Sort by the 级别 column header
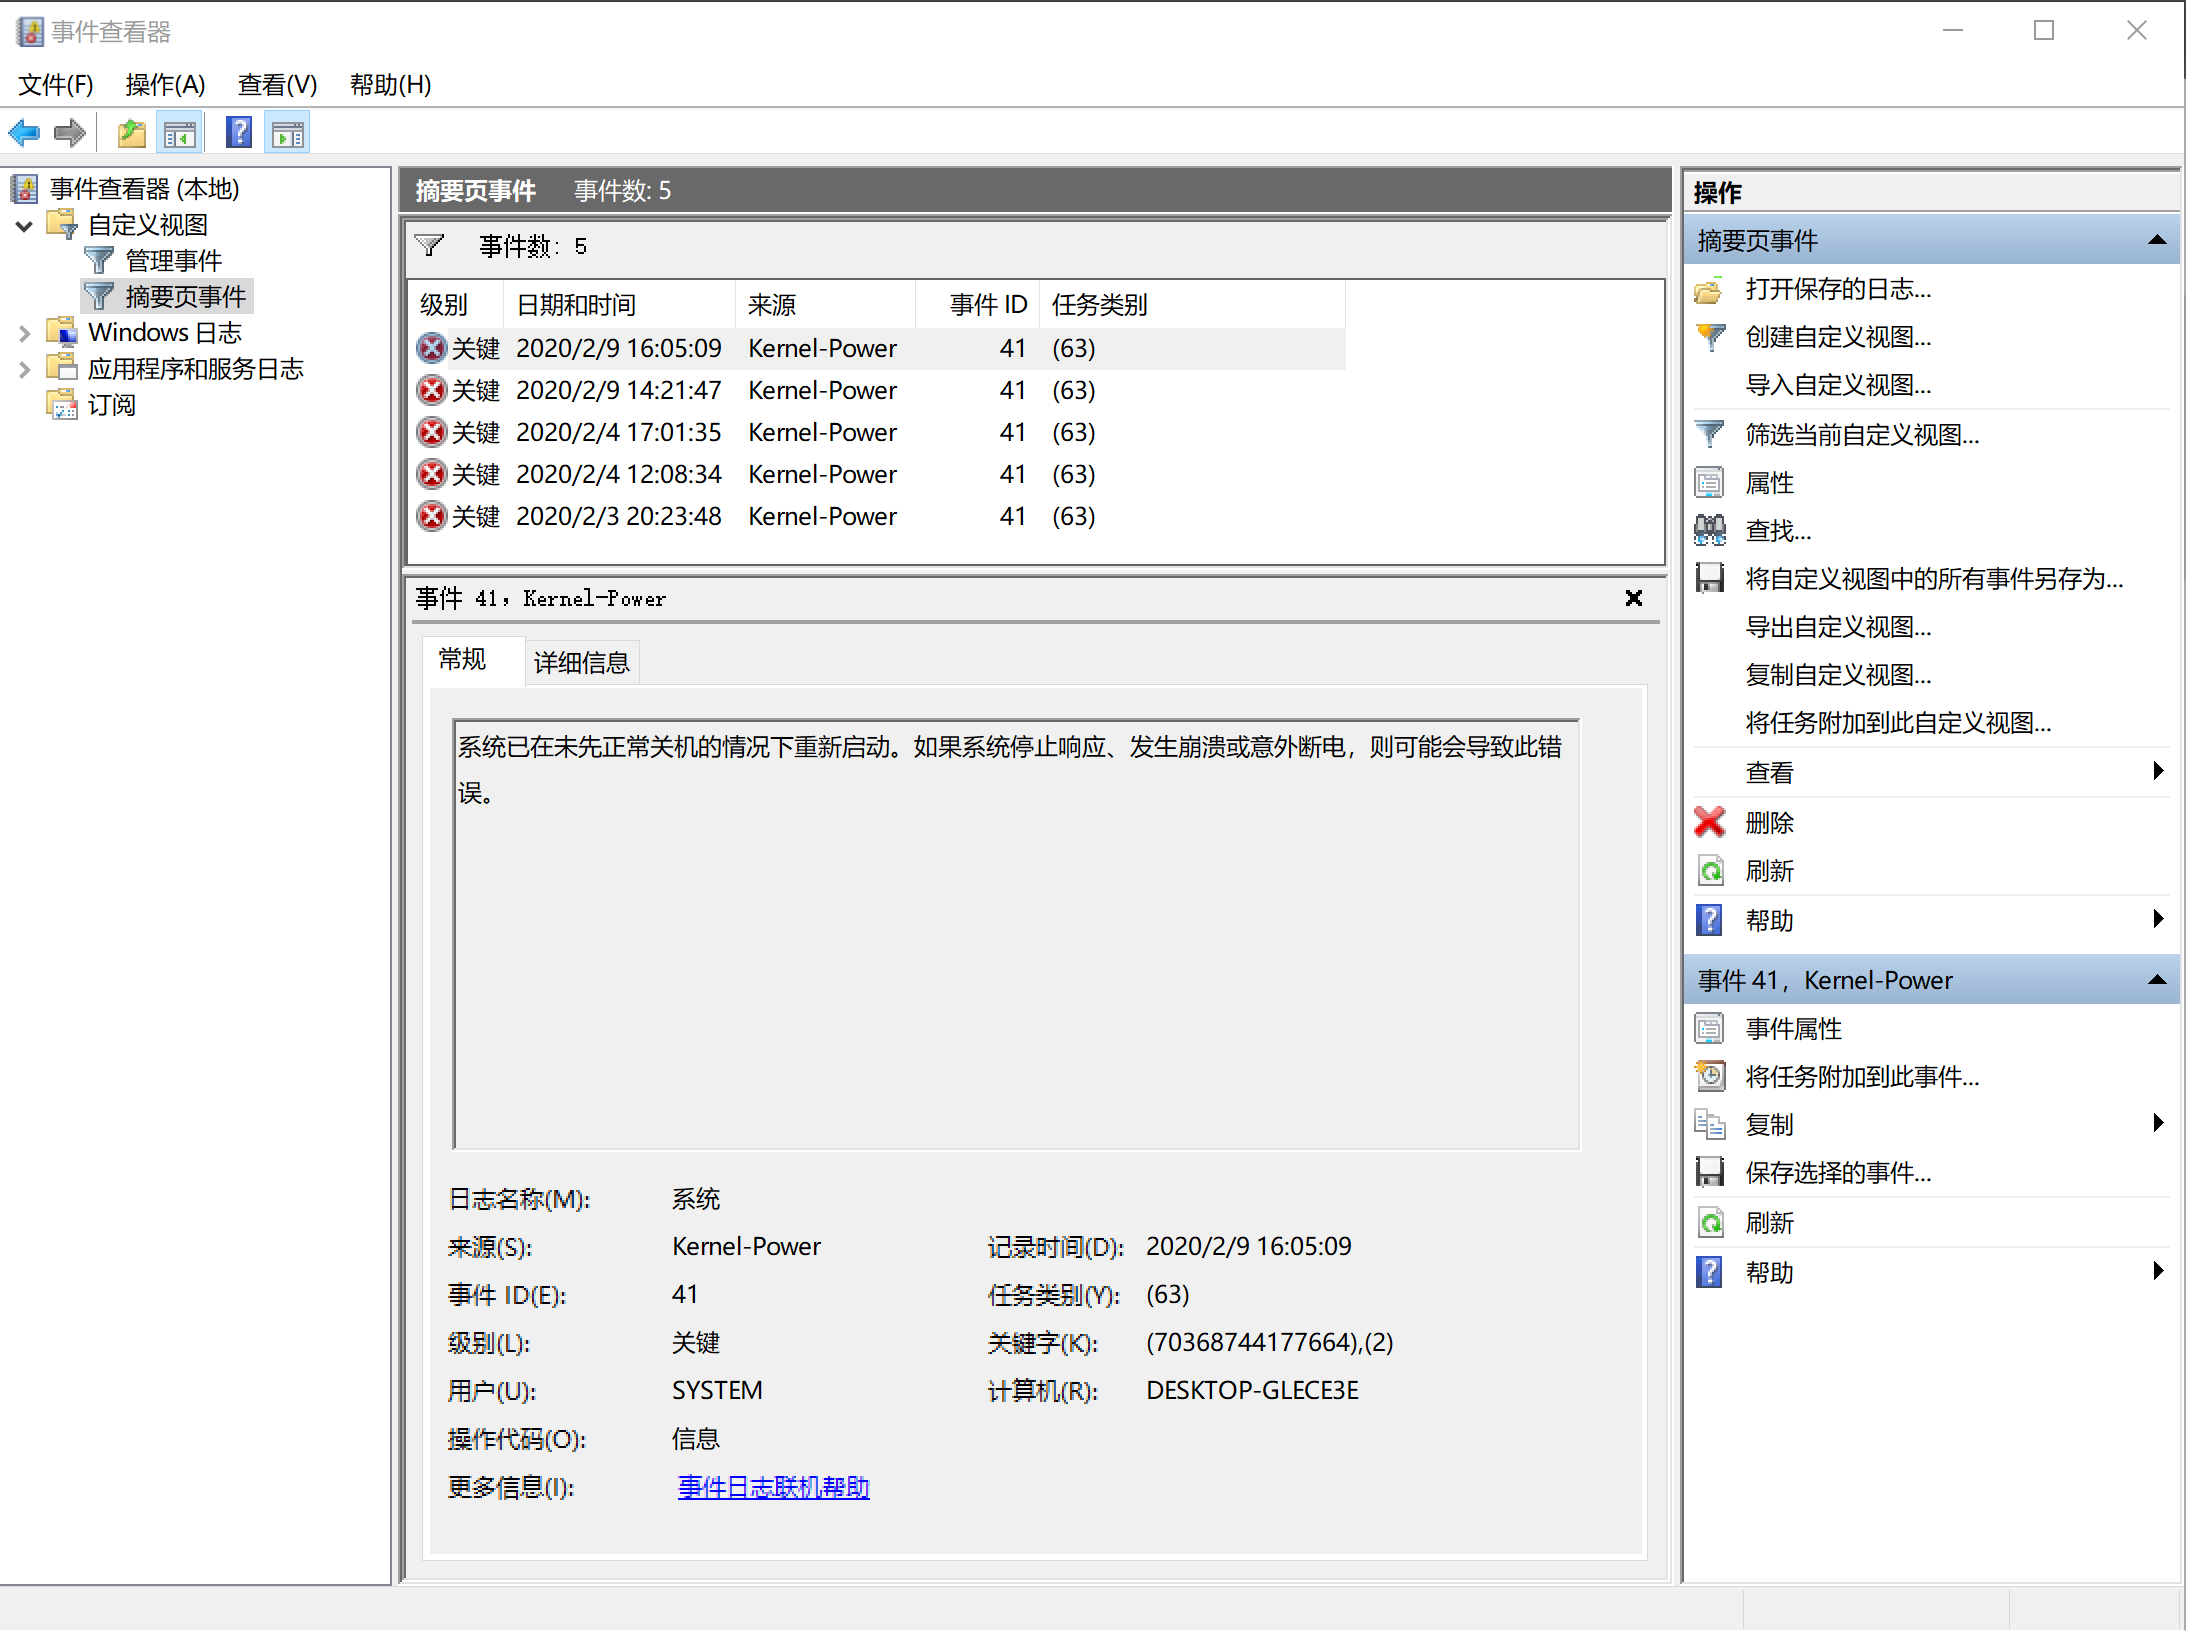The width and height of the screenshot is (2186, 1631). (455, 305)
